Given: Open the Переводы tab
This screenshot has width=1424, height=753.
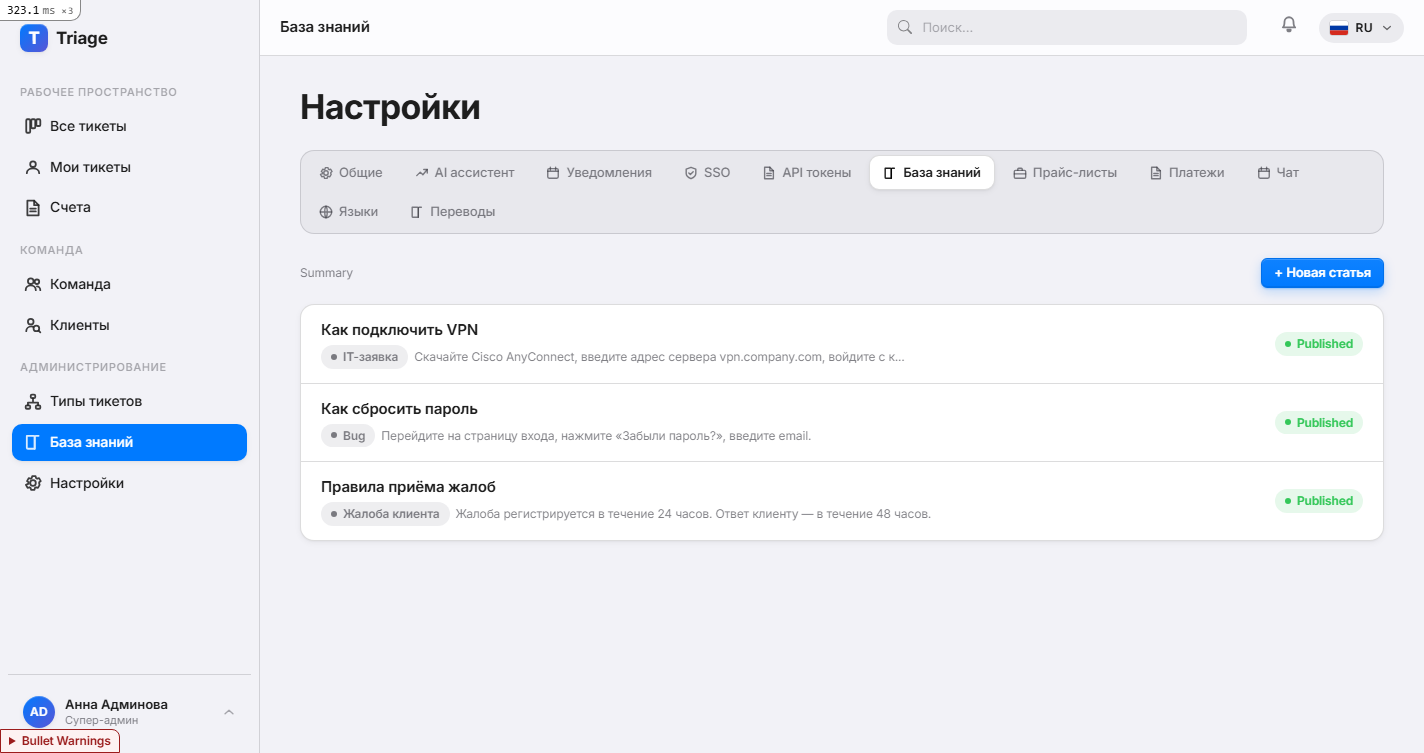Looking at the screenshot, I should pyautogui.click(x=453, y=212).
